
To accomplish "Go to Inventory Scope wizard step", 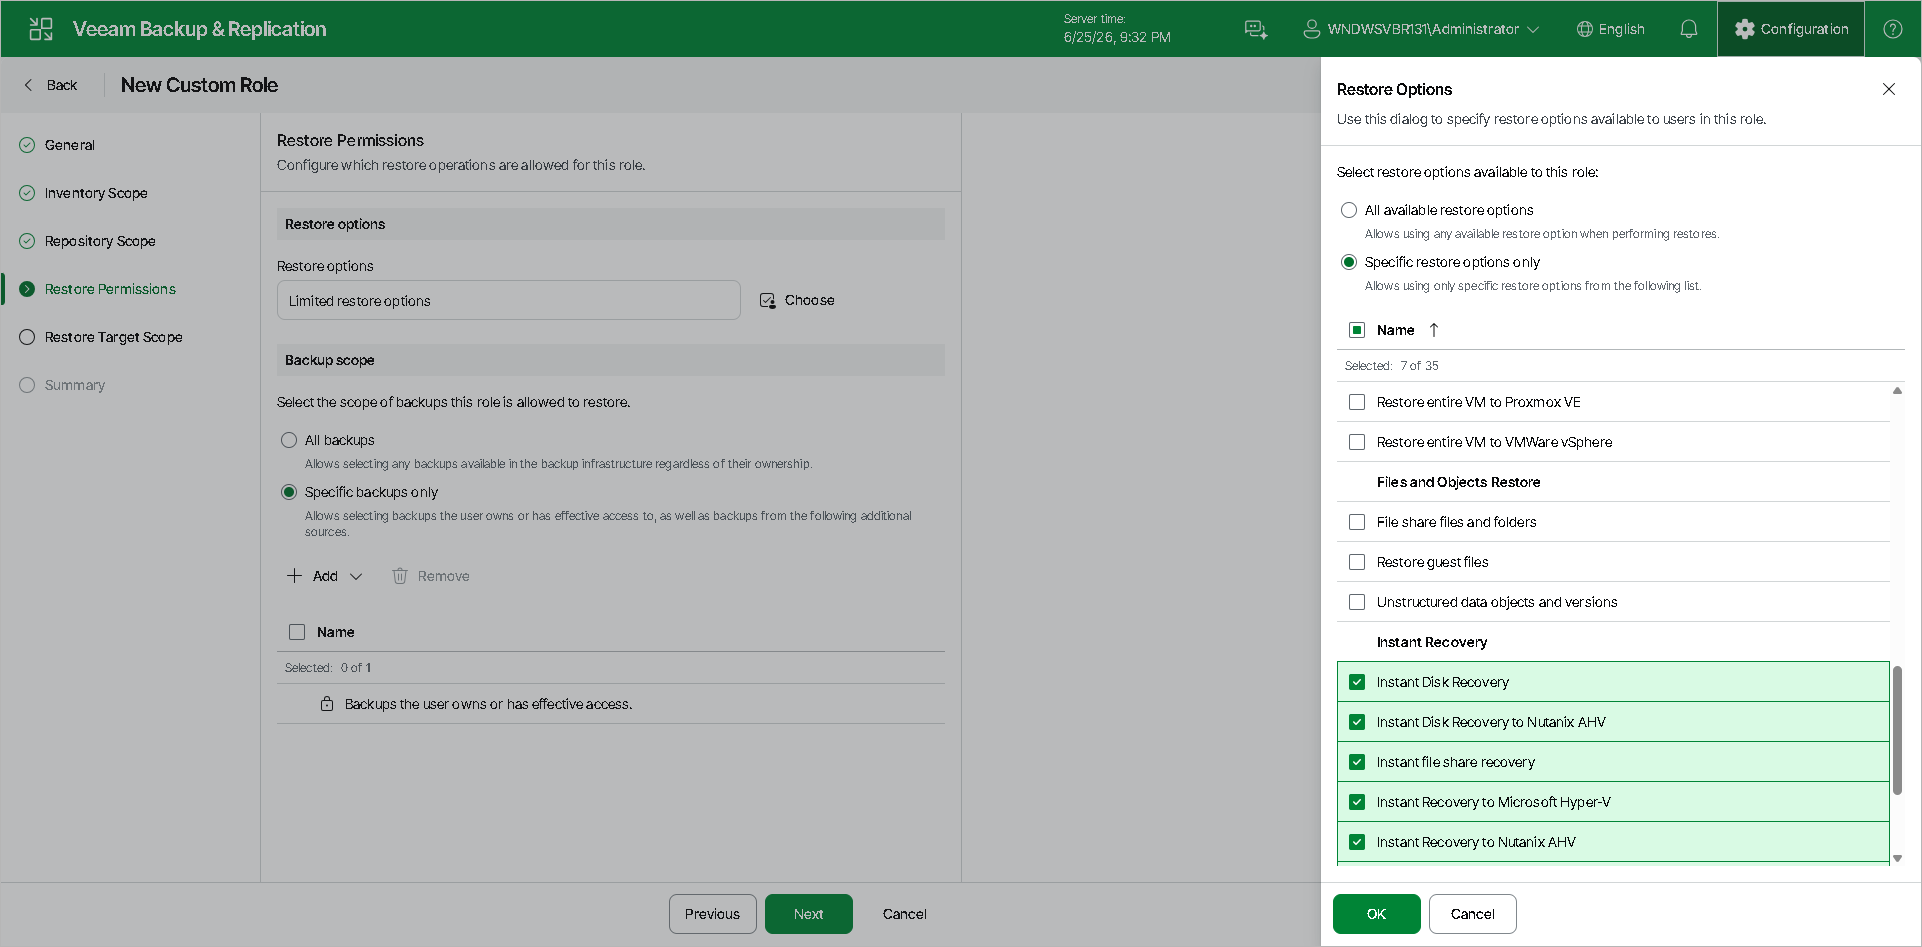I will [96, 193].
